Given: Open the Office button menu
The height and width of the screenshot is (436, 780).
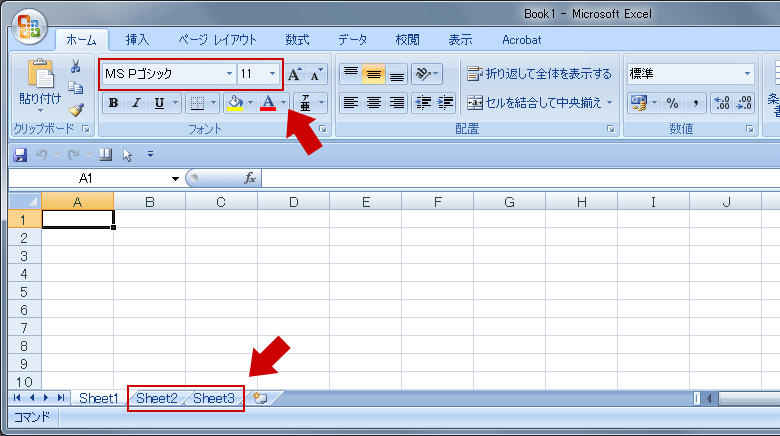Looking at the screenshot, I should [29, 27].
